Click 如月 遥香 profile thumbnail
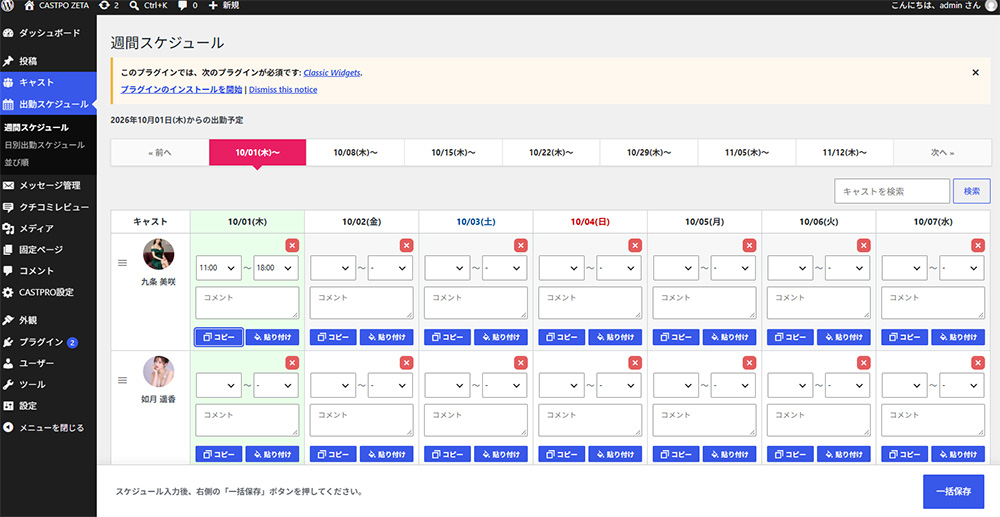 (158, 372)
